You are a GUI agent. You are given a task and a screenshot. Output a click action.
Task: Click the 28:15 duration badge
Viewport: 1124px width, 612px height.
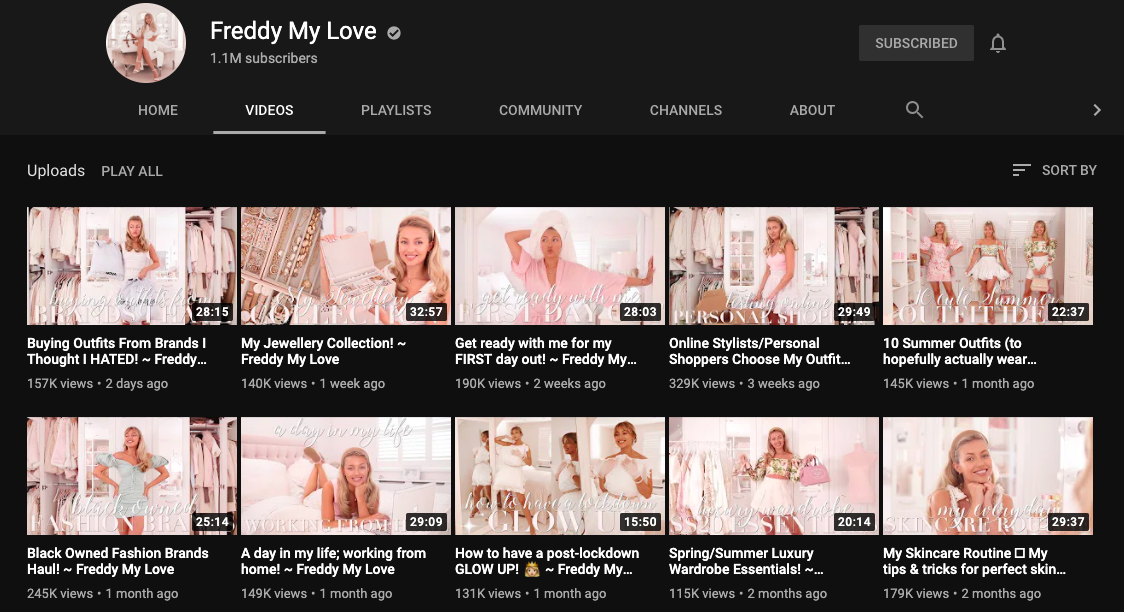click(212, 312)
